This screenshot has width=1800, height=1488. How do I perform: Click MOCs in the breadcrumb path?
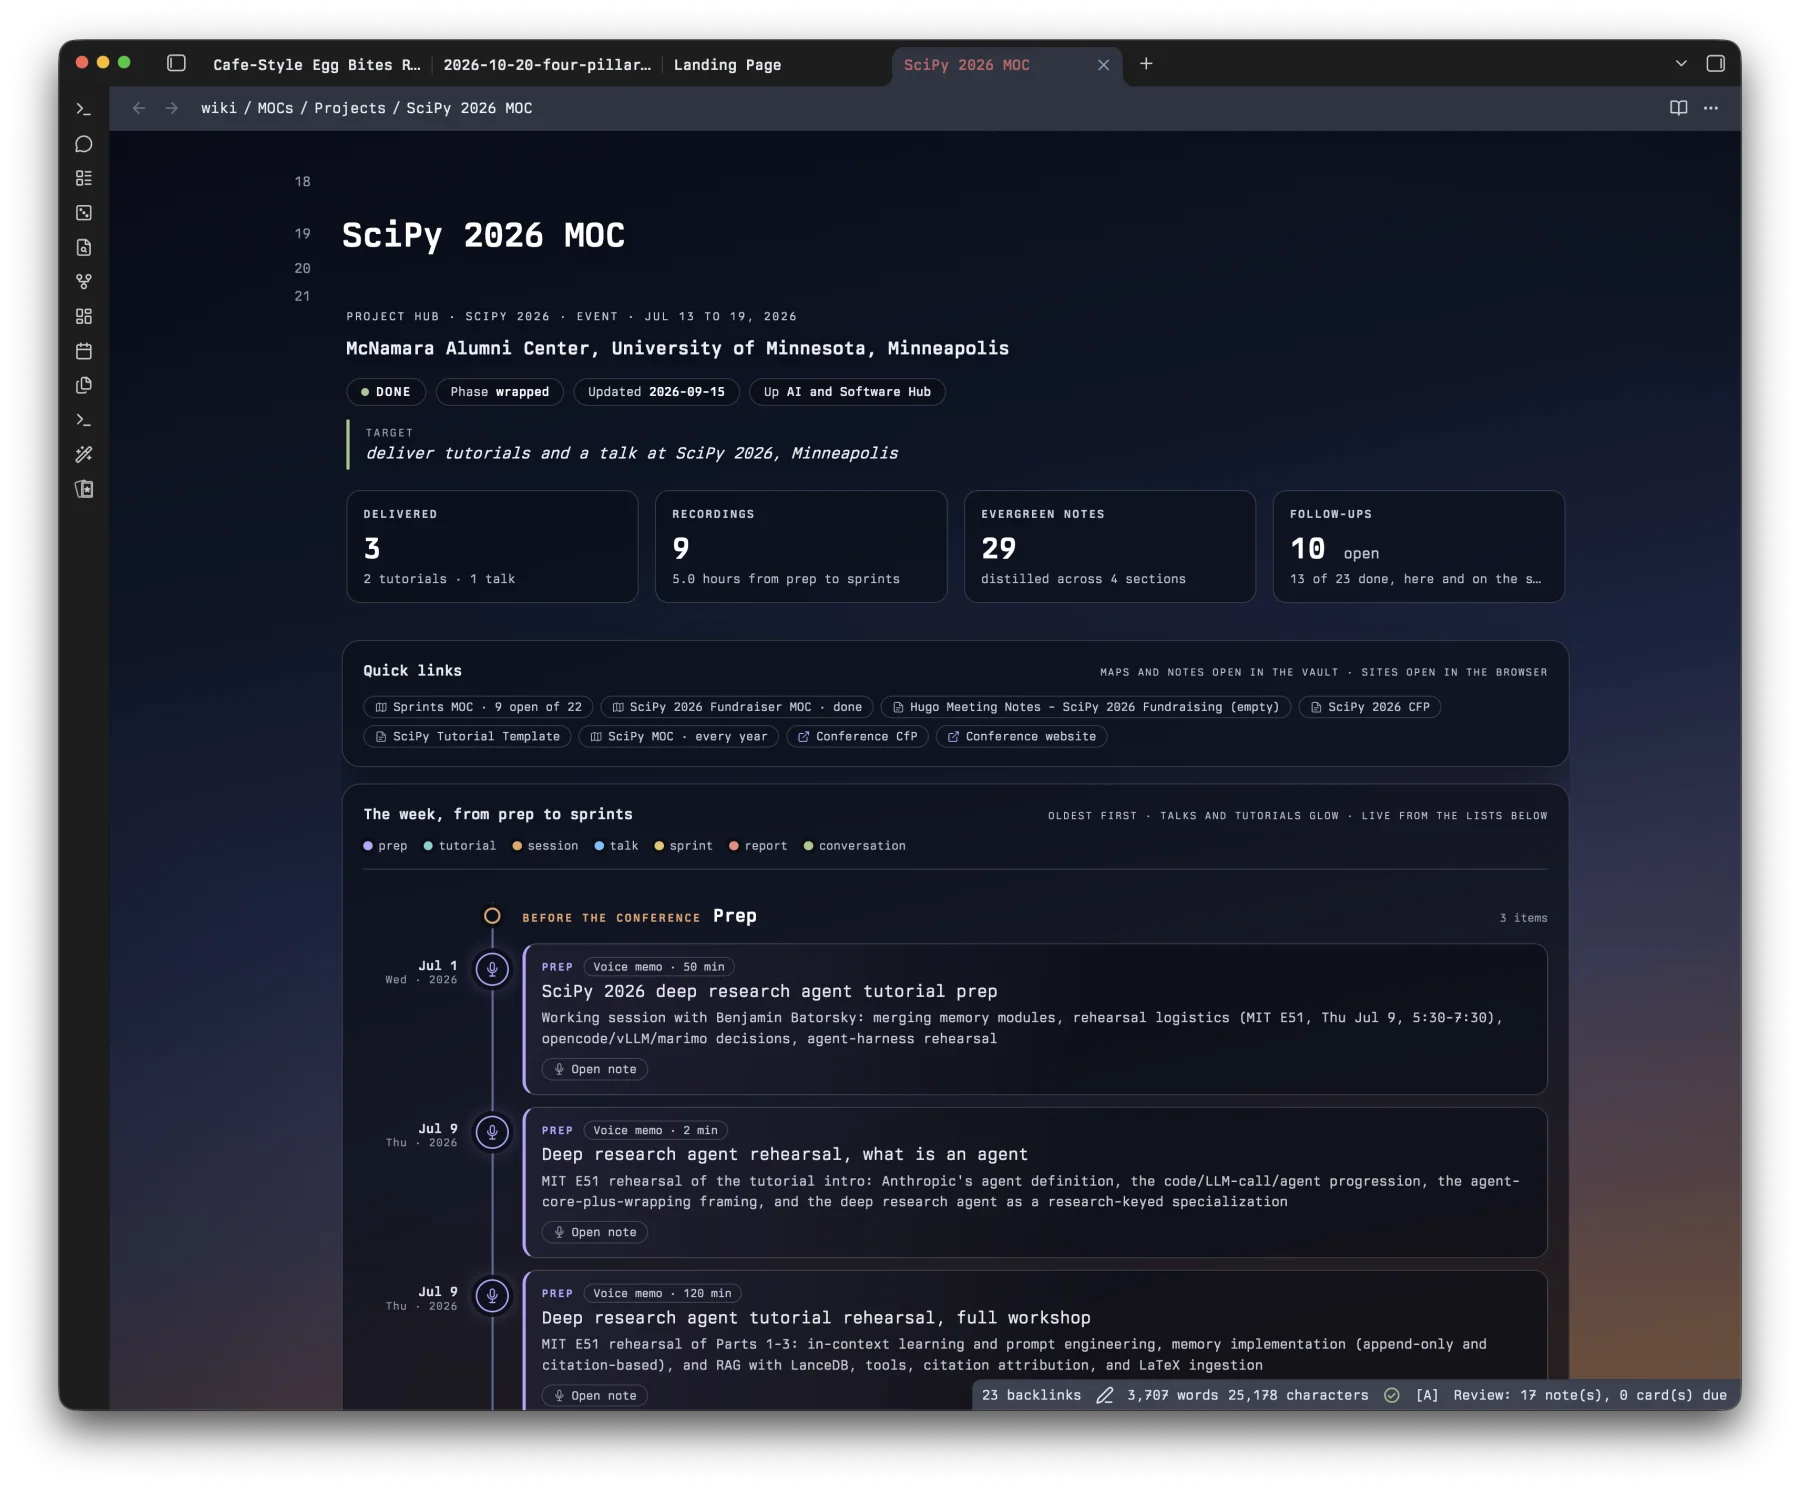pos(275,108)
